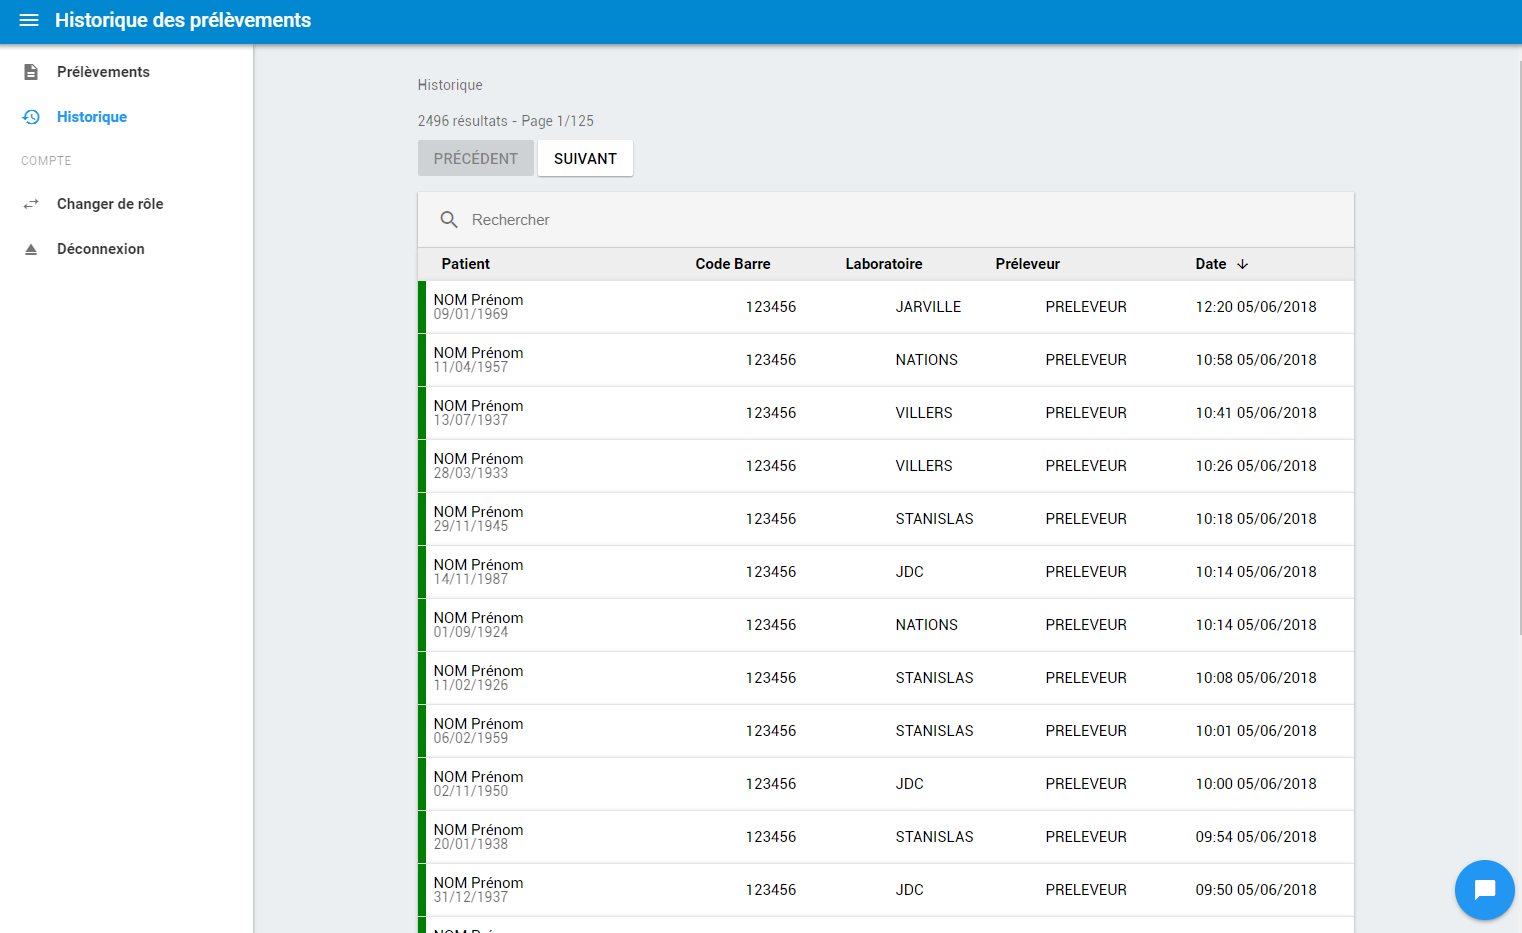Image resolution: width=1522 pixels, height=933 pixels.
Task: Select Changer de rôle menu item
Action: (126, 204)
